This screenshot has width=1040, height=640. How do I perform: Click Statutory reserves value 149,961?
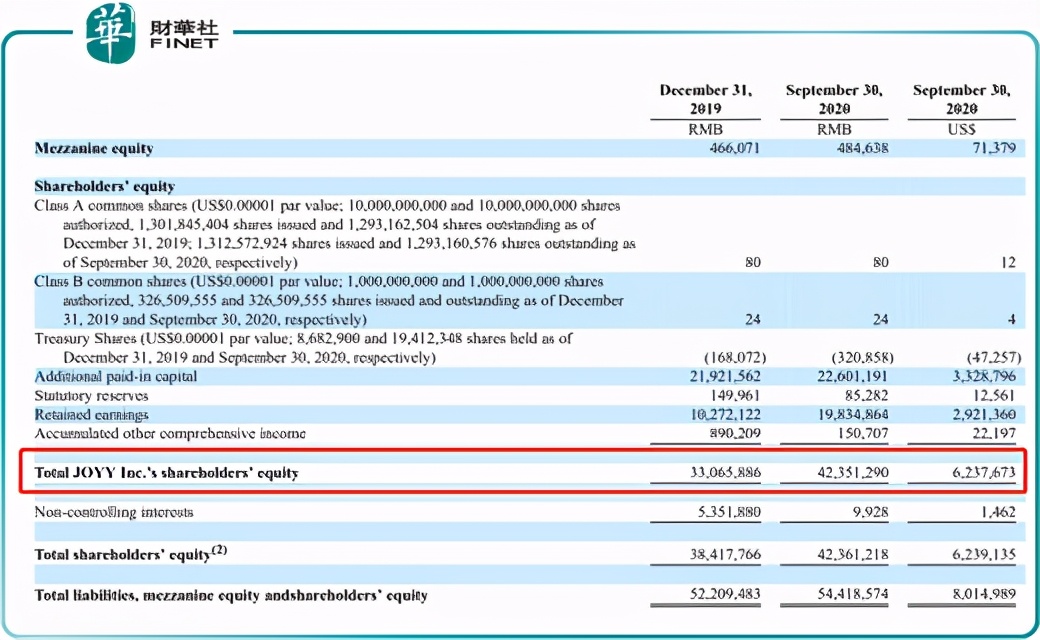point(734,396)
